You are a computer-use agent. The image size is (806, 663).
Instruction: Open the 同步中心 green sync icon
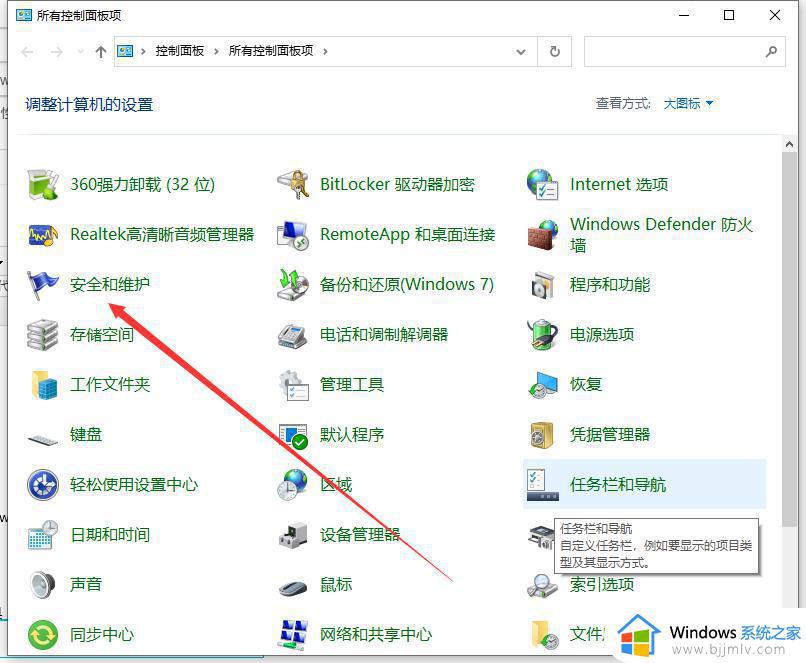[x=43, y=635]
